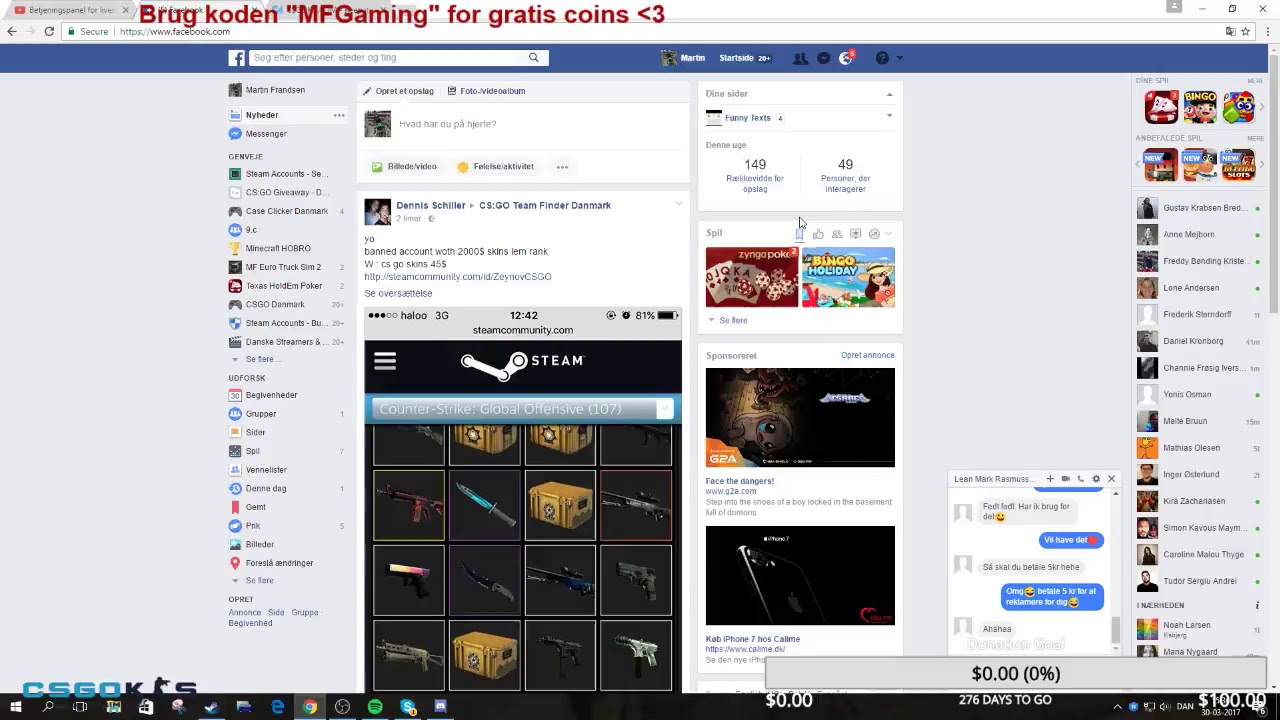This screenshot has height=720, width=1280.
Task: Open notifications globe icon
Action: coord(846,58)
